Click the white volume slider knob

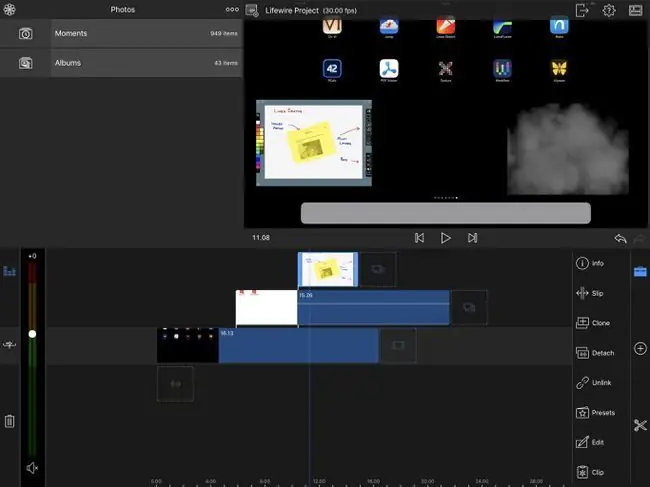[32, 334]
